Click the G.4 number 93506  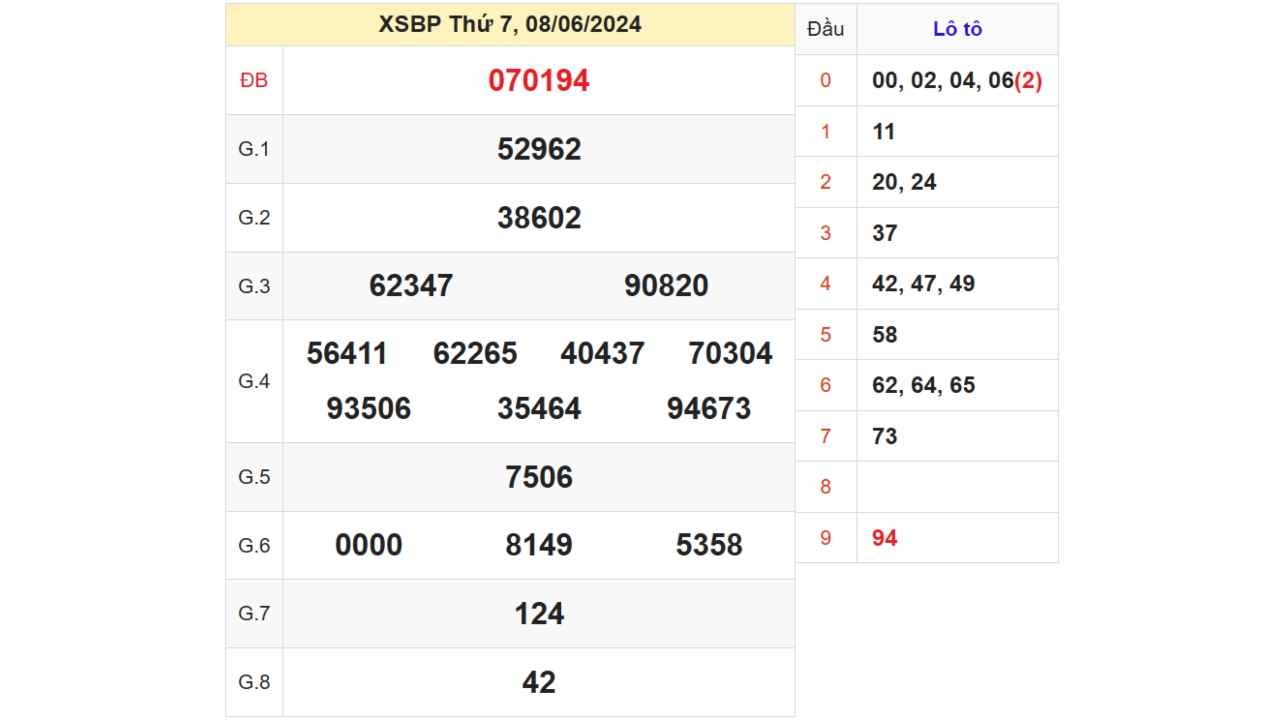pyautogui.click(x=369, y=409)
